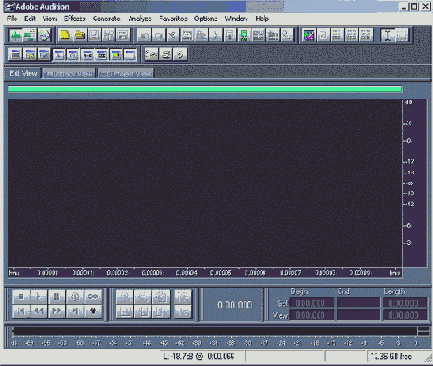Click the View End time field
The width and height of the screenshot is (433, 366).
358,315
